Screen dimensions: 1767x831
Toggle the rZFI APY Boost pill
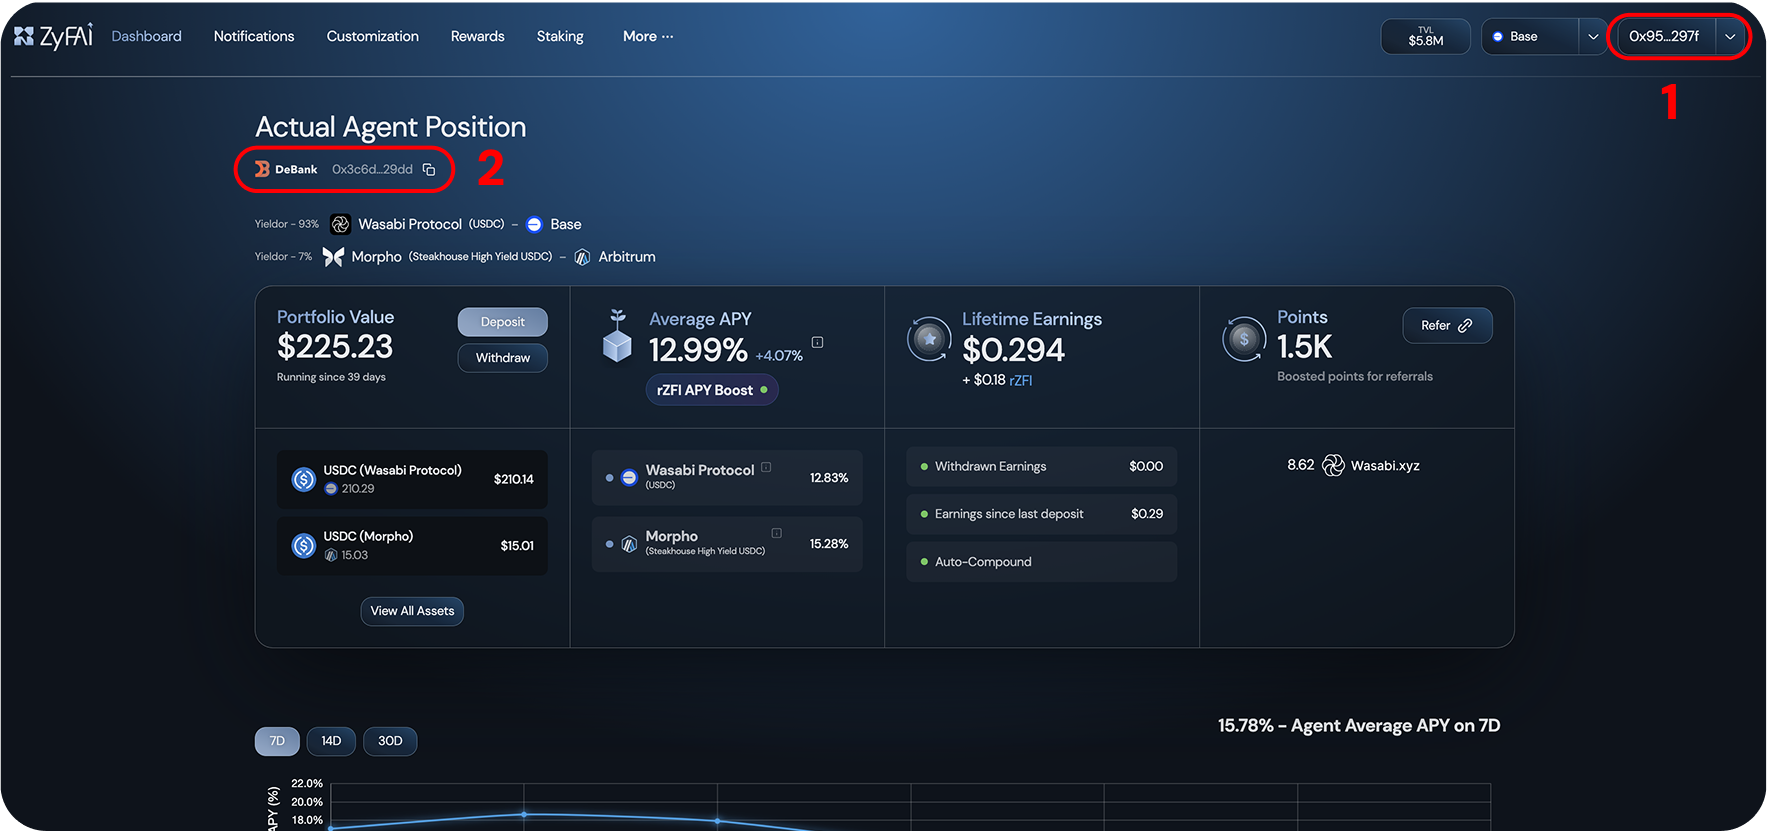pos(711,390)
